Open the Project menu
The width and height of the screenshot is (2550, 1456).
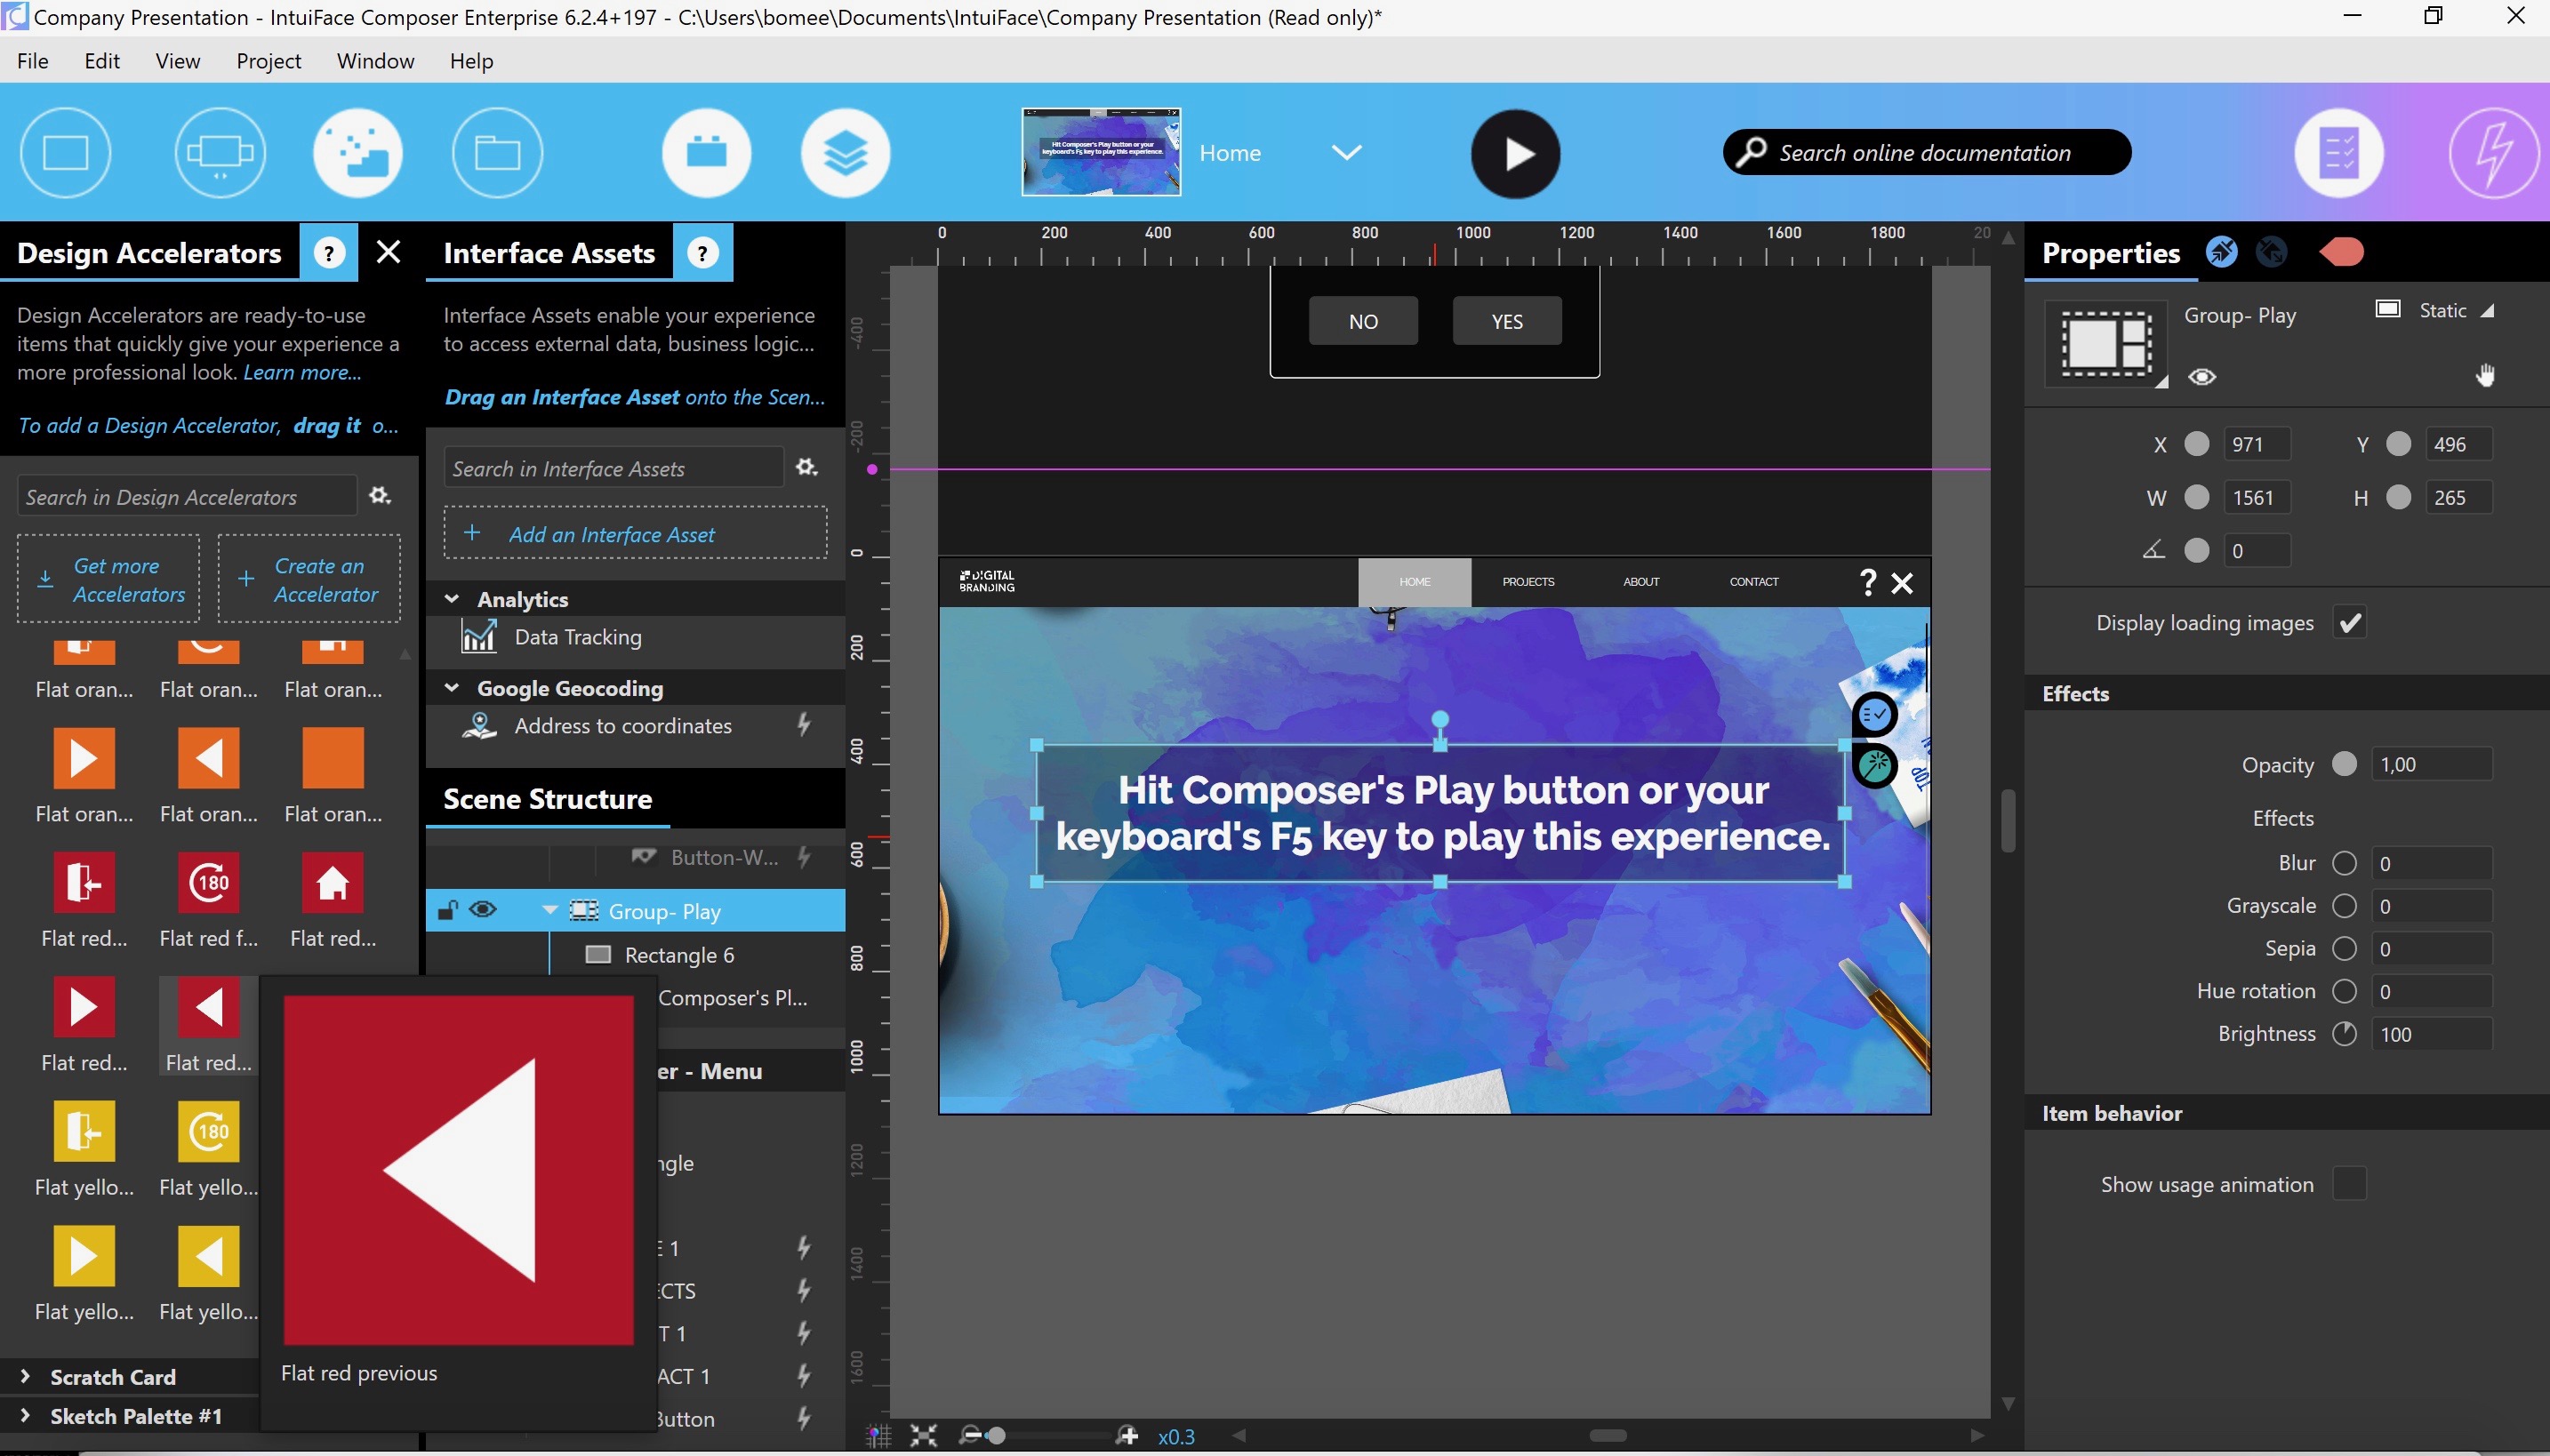tap(268, 61)
